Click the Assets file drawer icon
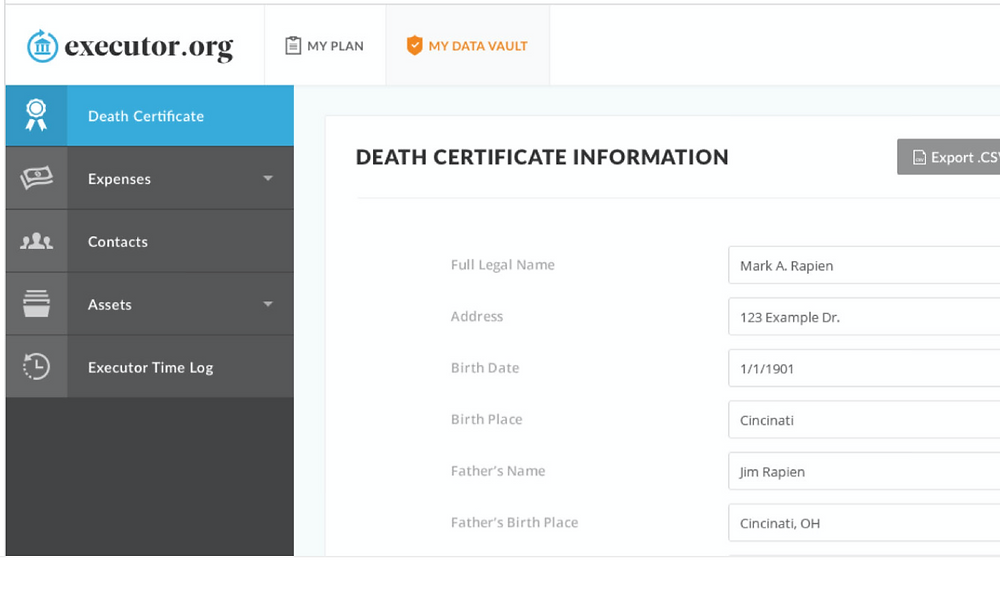The width and height of the screenshot is (1000, 596). 36,303
